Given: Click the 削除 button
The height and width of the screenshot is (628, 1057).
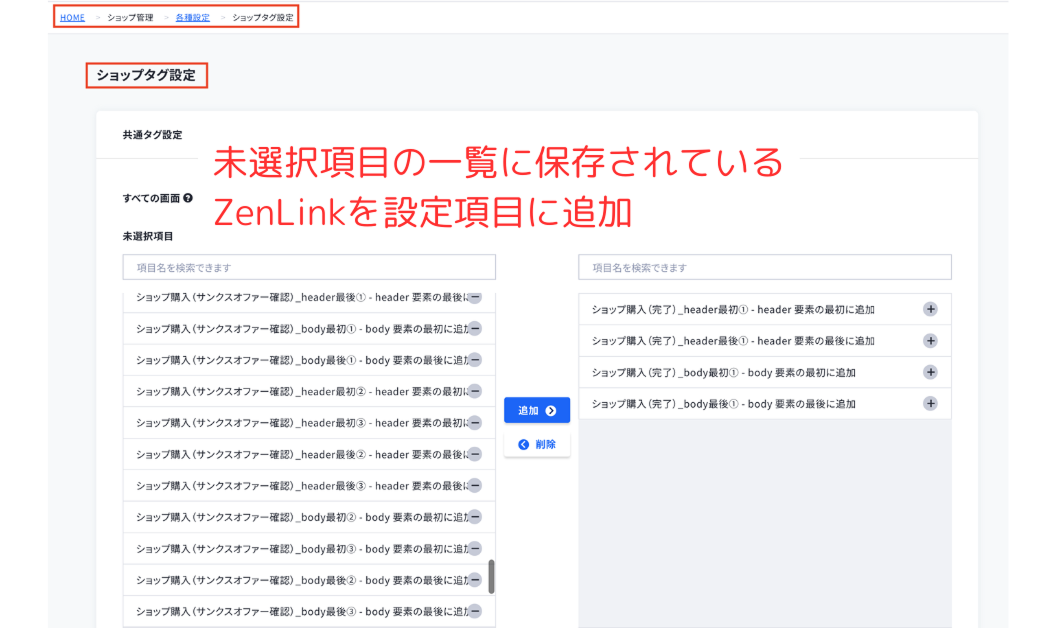Looking at the screenshot, I should (537, 444).
